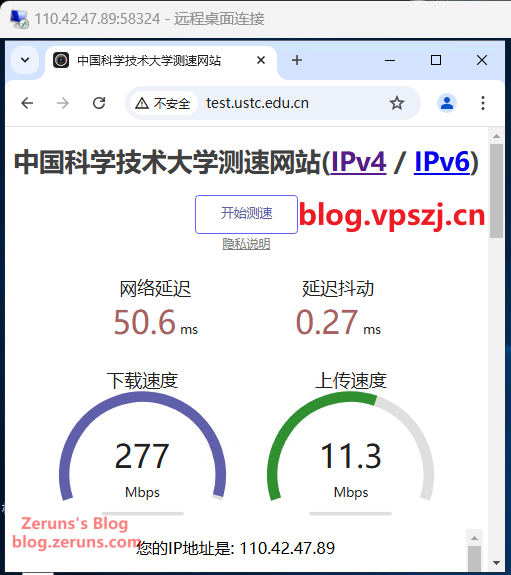The height and width of the screenshot is (575, 511).
Task: Click the page's vertical scrollbar thumb
Action: click(x=496, y=191)
